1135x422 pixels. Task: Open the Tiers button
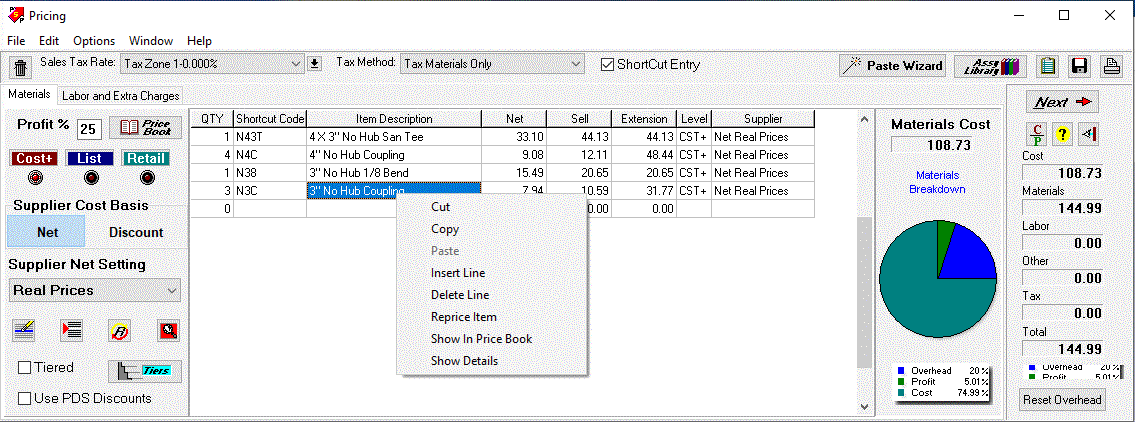(145, 371)
